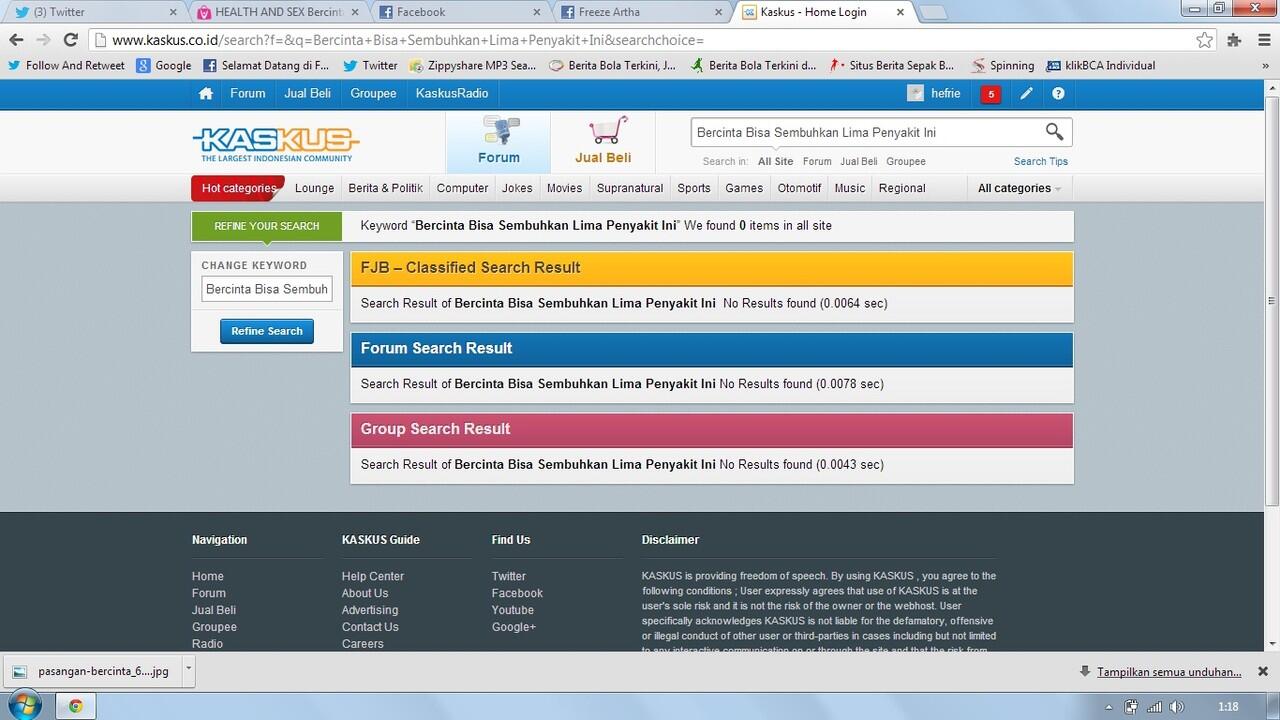1280x720 pixels.
Task: Open the Supranatural category
Action: click(x=630, y=188)
